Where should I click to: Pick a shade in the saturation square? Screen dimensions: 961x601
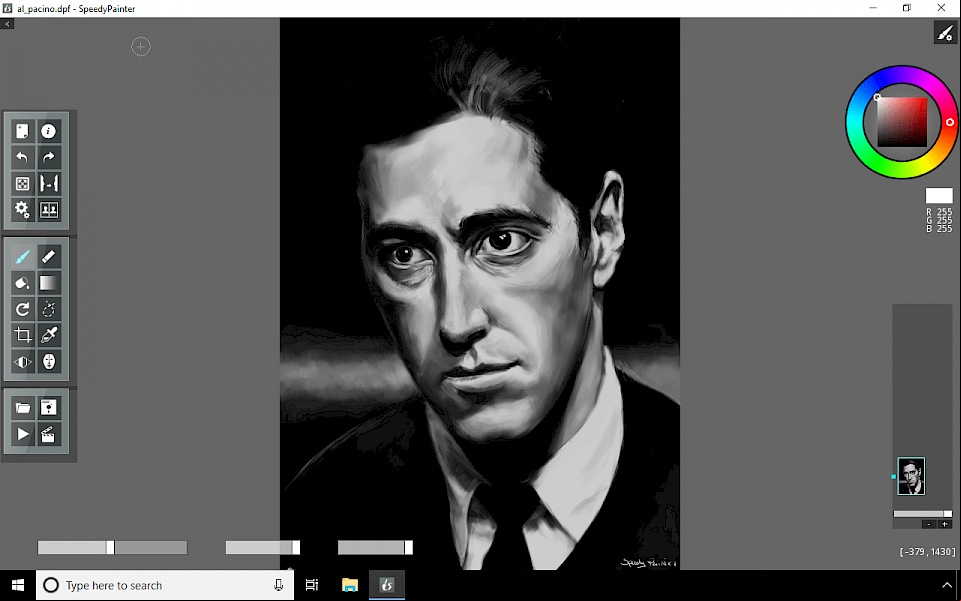[902, 122]
